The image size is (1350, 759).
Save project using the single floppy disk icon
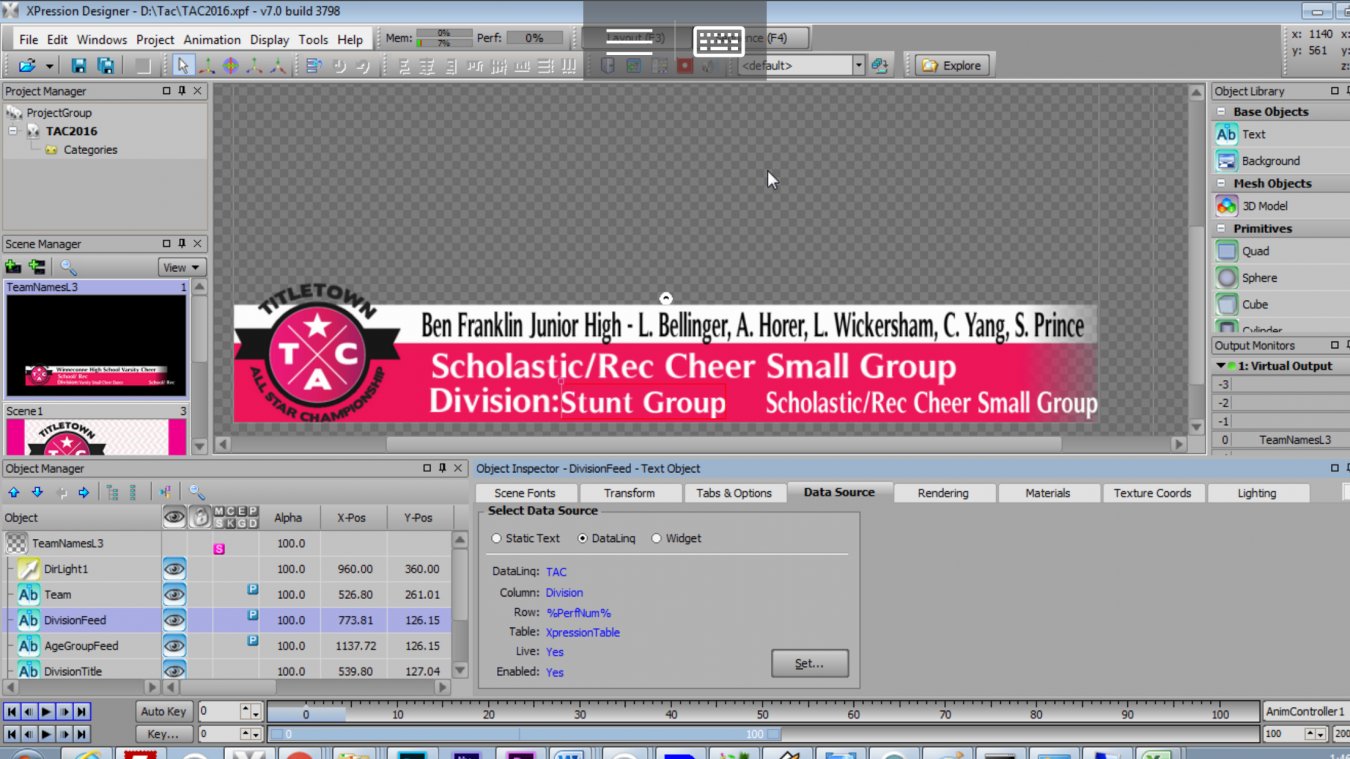coord(79,66)
